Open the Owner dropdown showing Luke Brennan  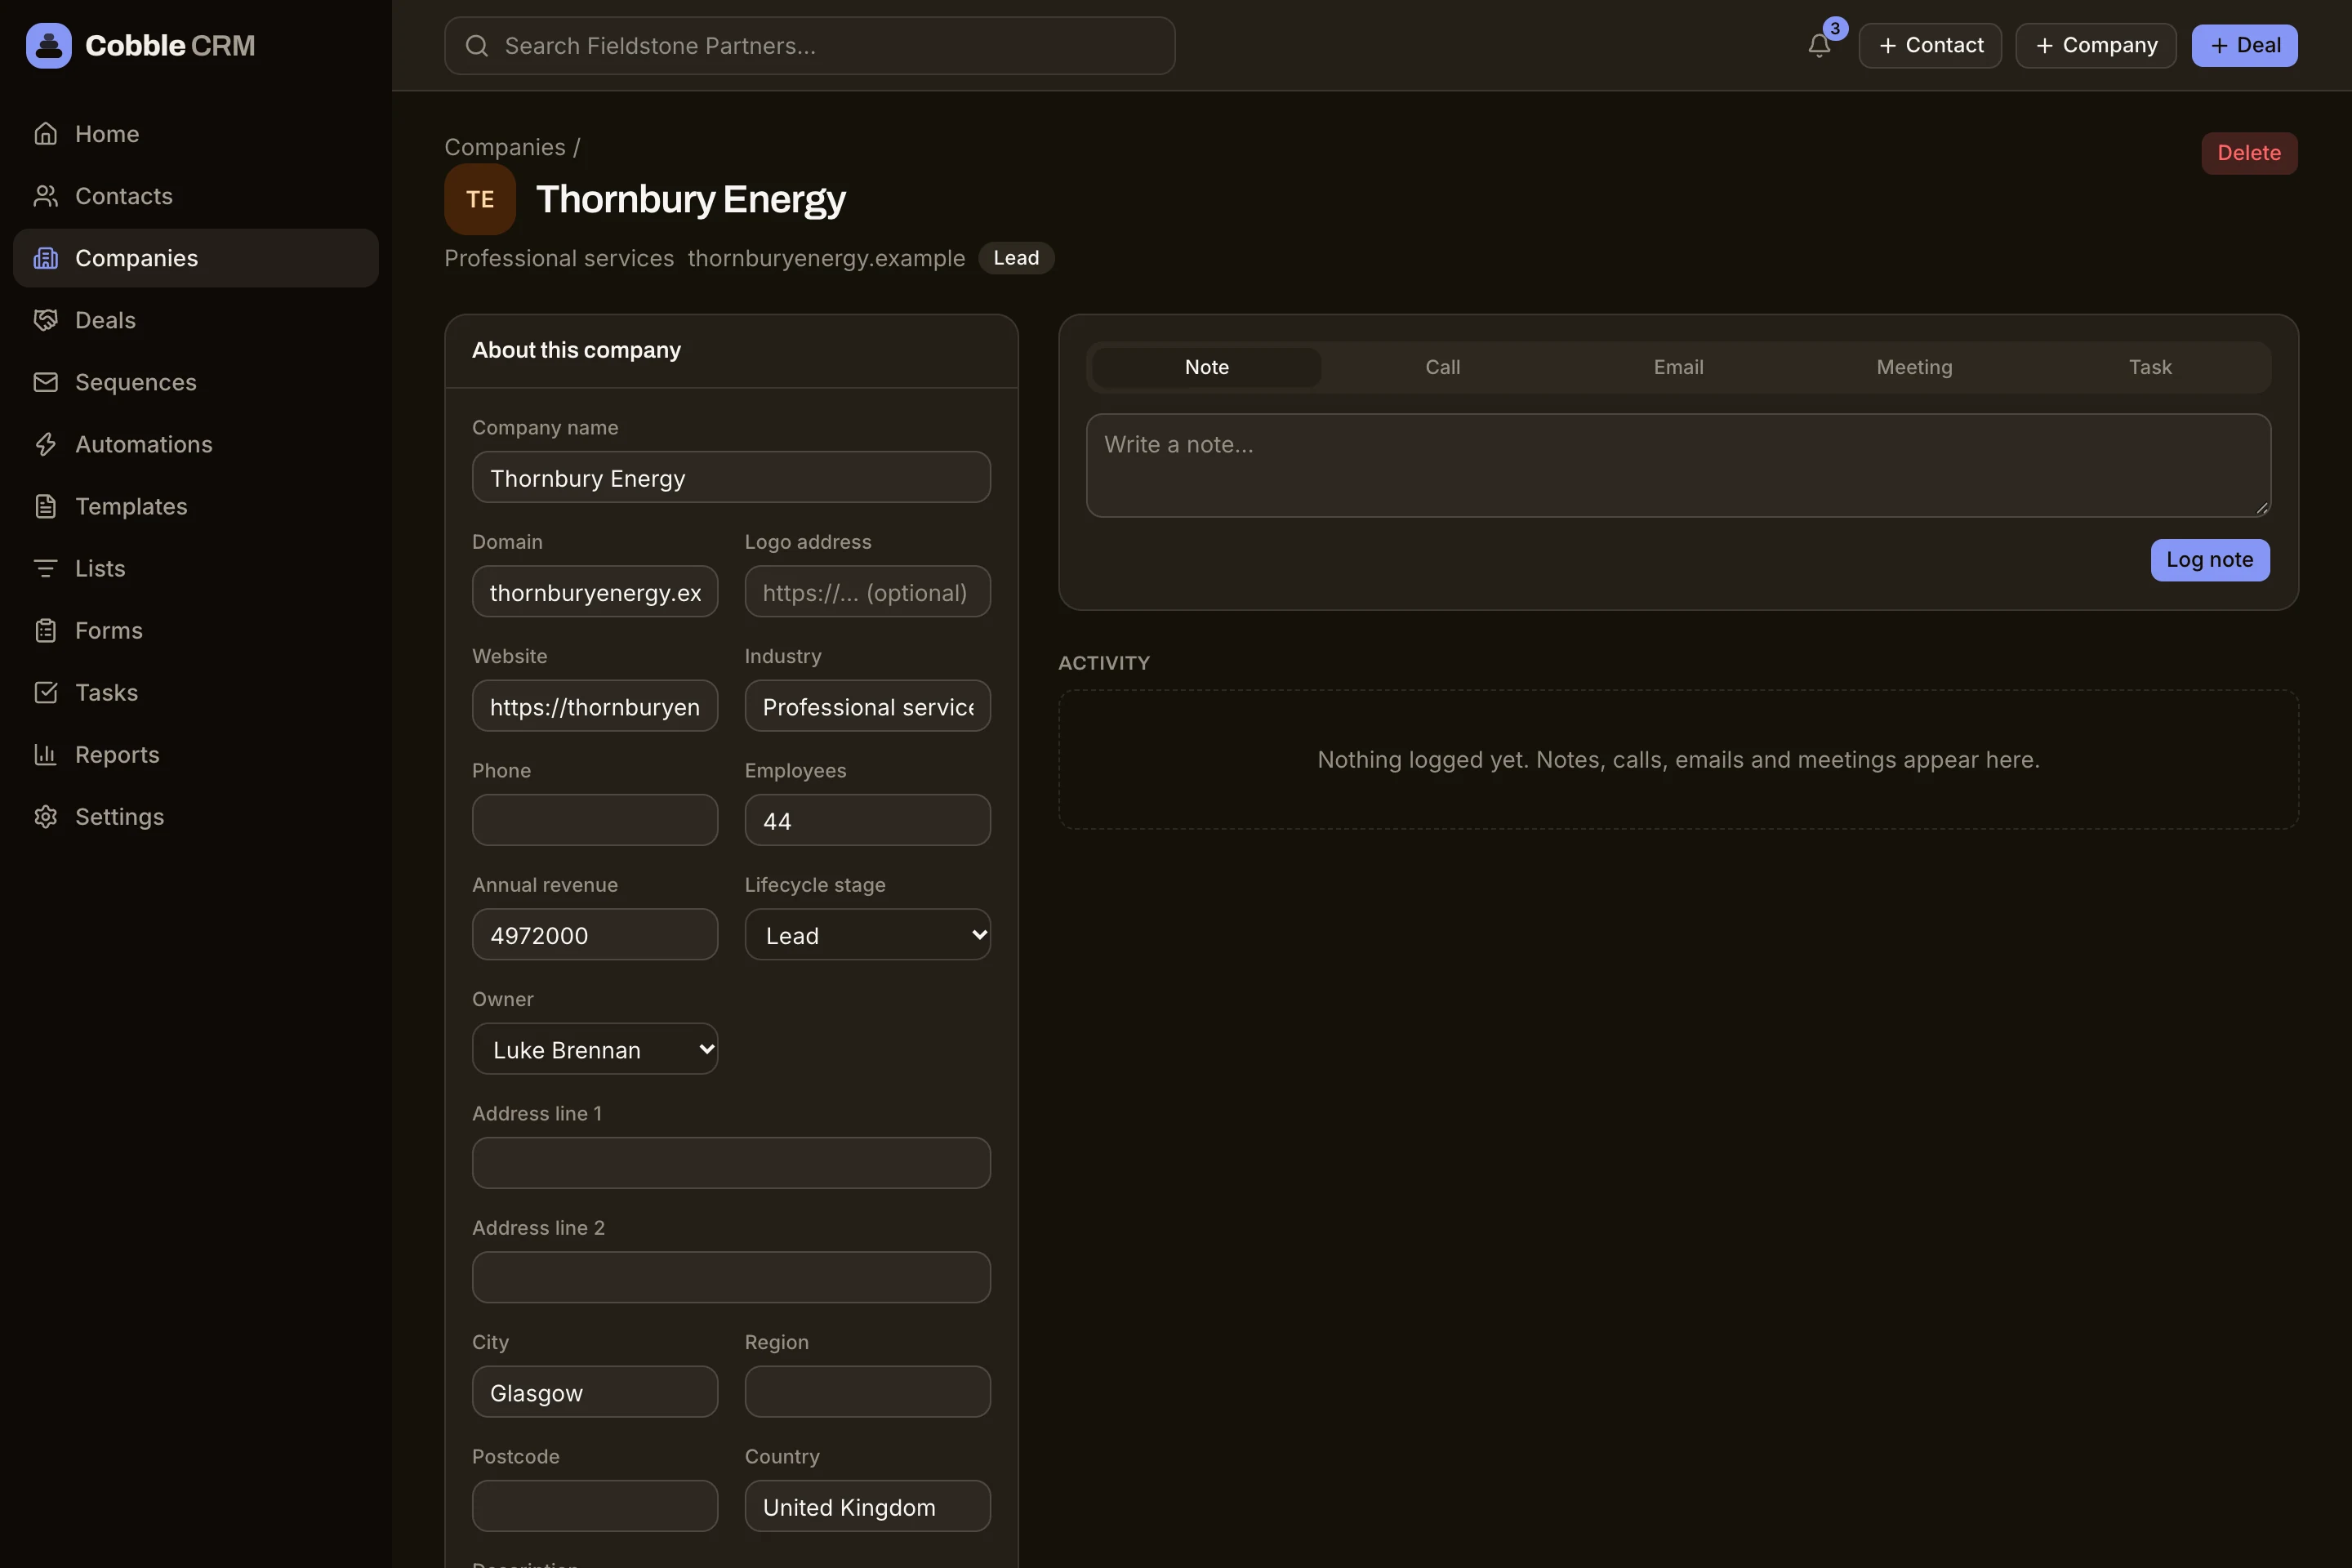tap(595, 1049)
